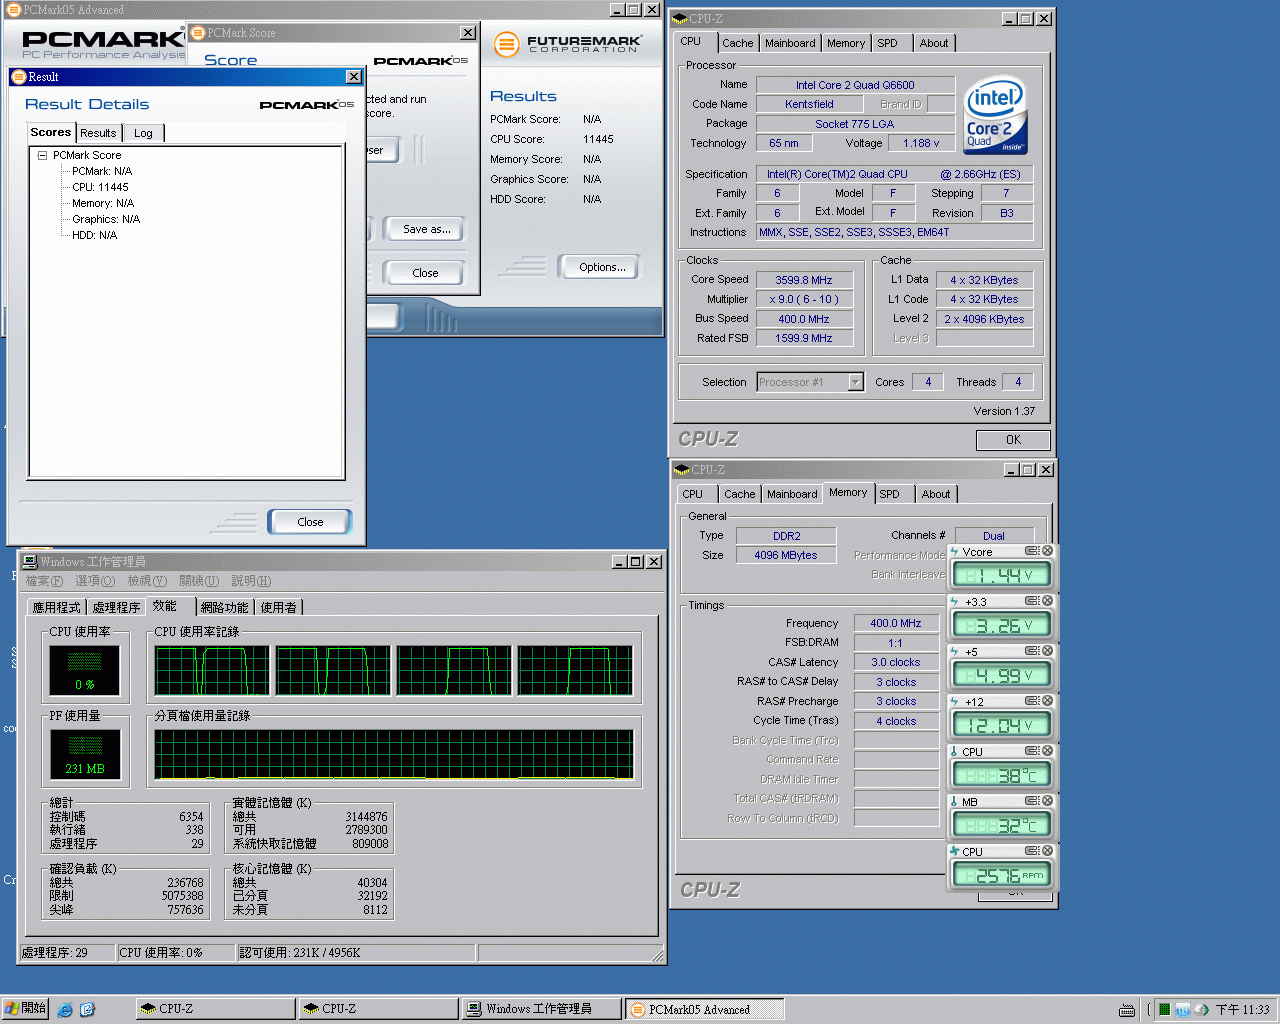Switch to PCMark05 Advanced taskbar button
Viewport: 1280px width, 1024px height.
tap(704, 1009)
